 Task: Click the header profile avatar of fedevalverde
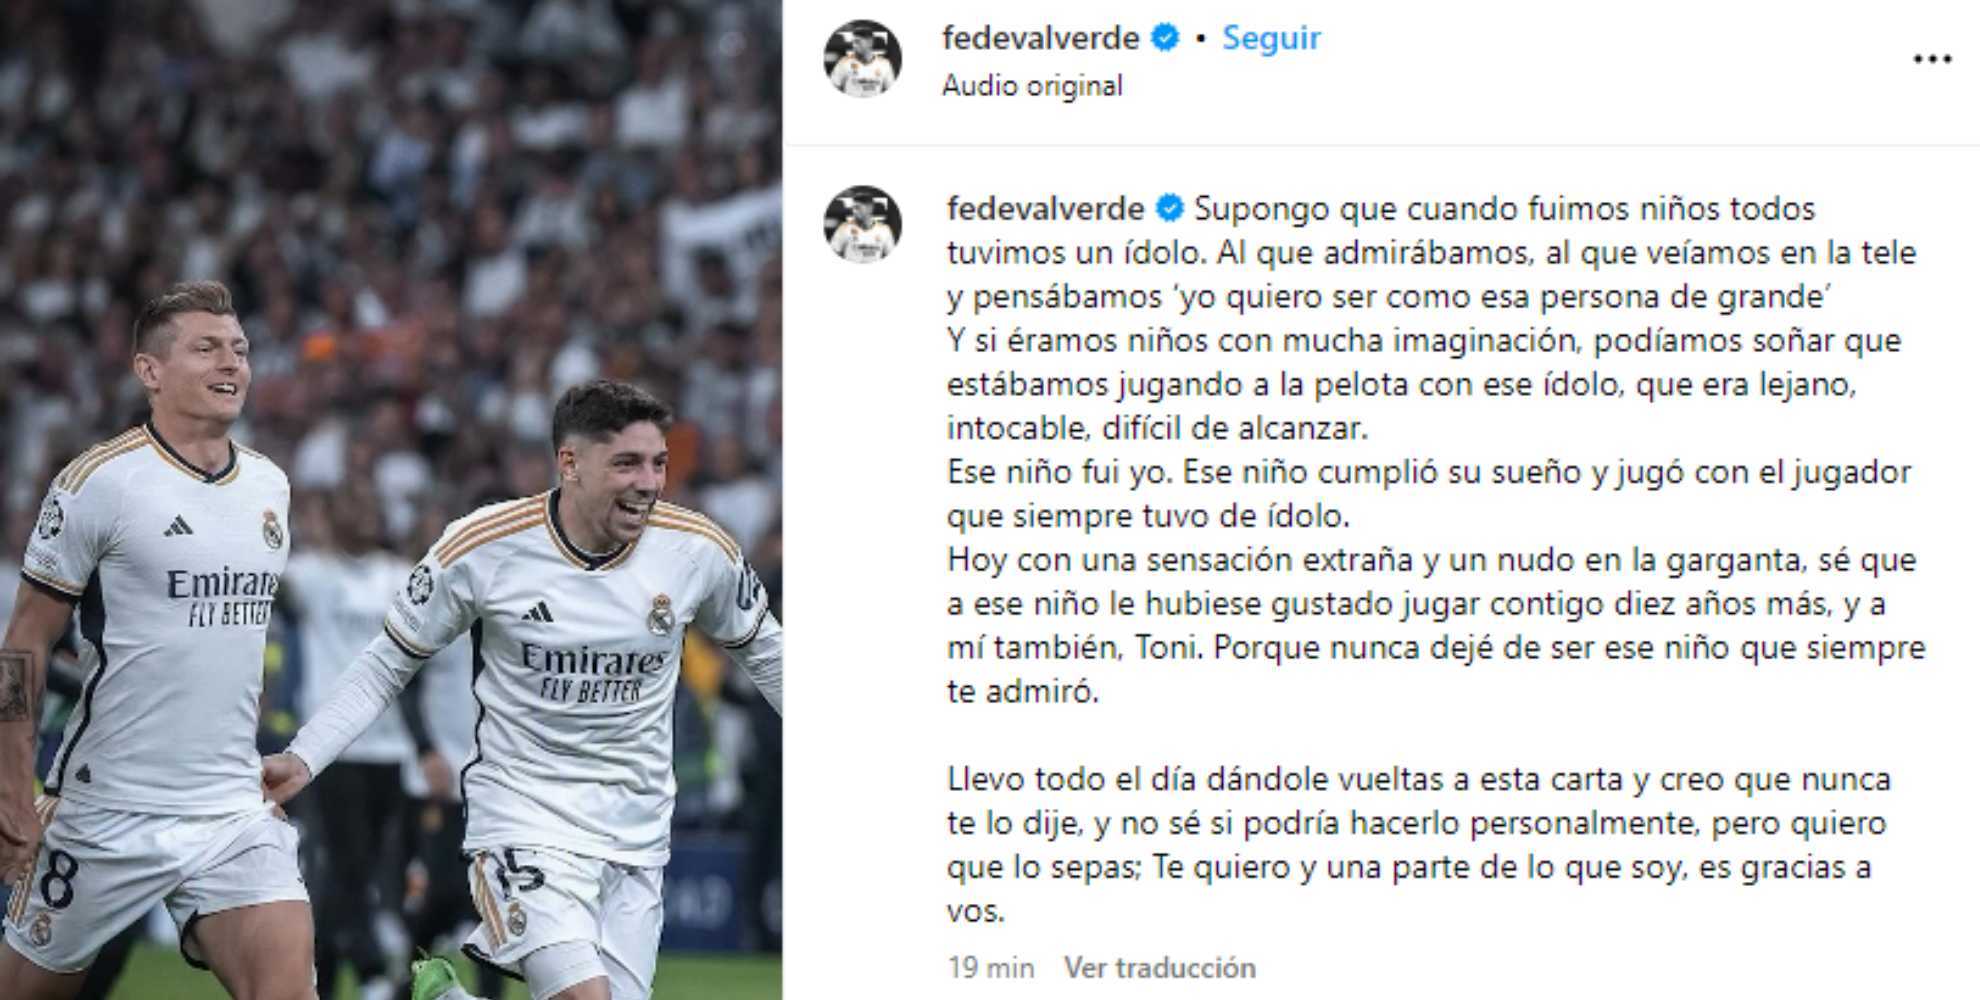click(863, 59)
